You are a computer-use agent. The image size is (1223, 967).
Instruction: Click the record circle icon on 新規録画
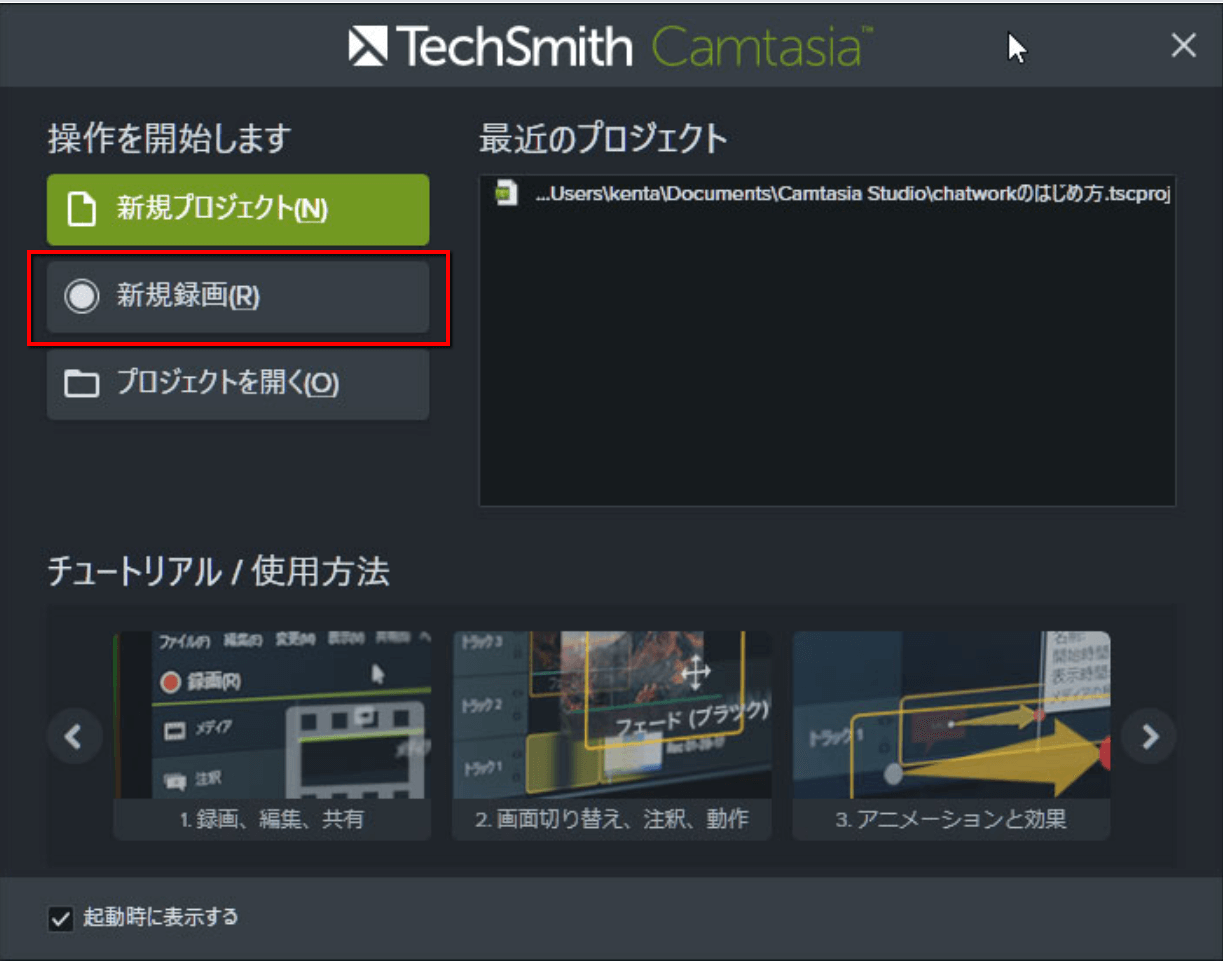coord(81,297)
